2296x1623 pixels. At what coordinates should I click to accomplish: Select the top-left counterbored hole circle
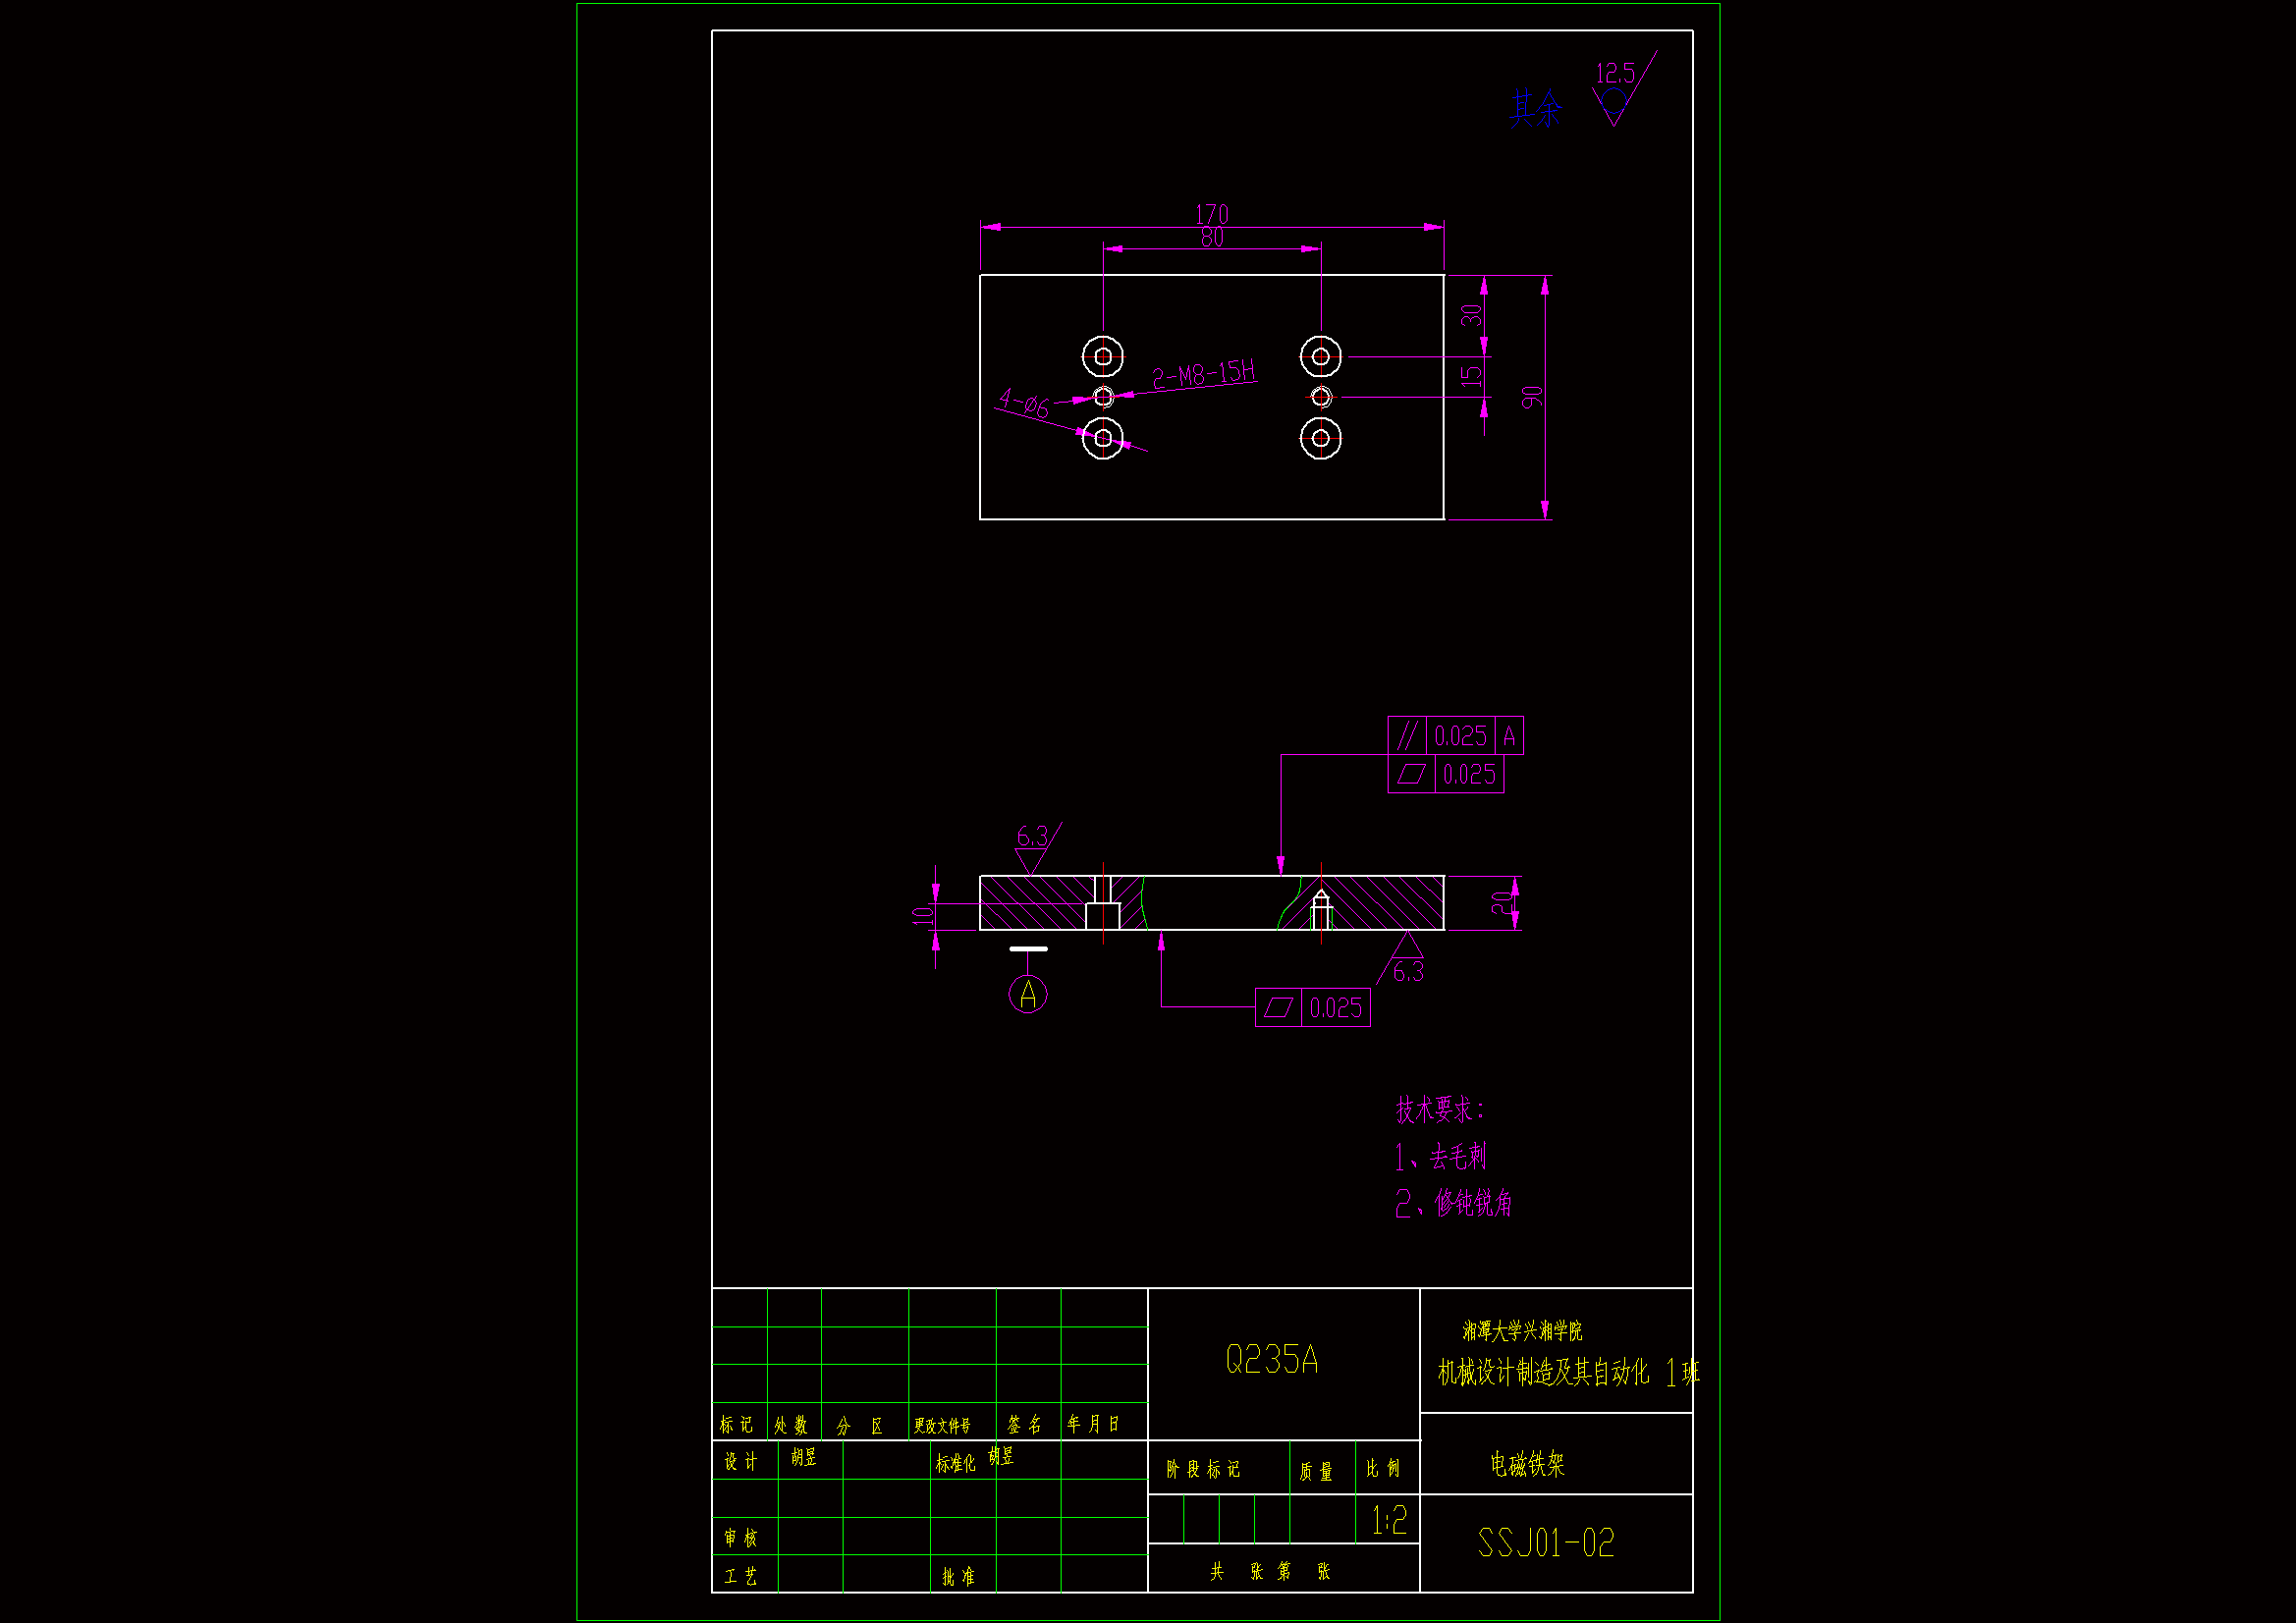pos(1102,356)
